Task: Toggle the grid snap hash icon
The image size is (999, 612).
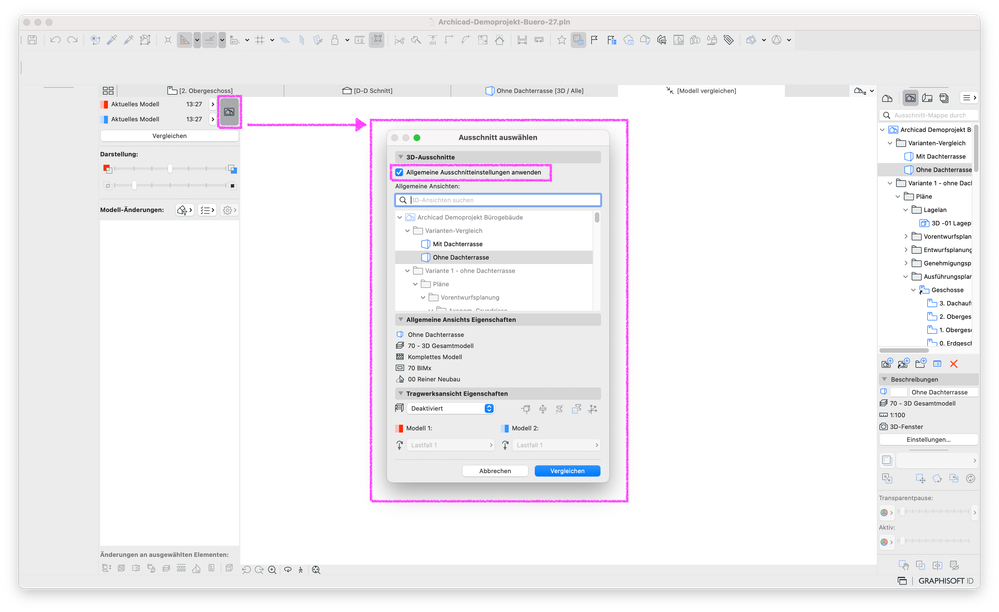Action: (x=260, y=40)
